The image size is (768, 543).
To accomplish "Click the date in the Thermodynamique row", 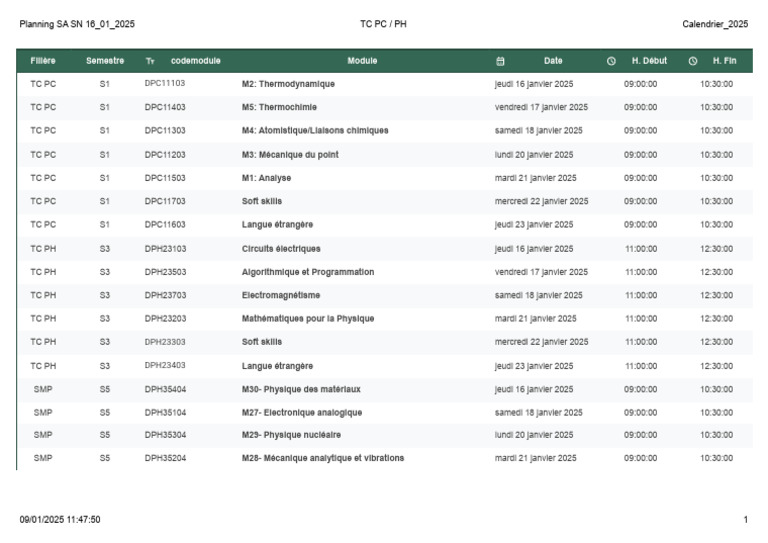I will [534, 84].
